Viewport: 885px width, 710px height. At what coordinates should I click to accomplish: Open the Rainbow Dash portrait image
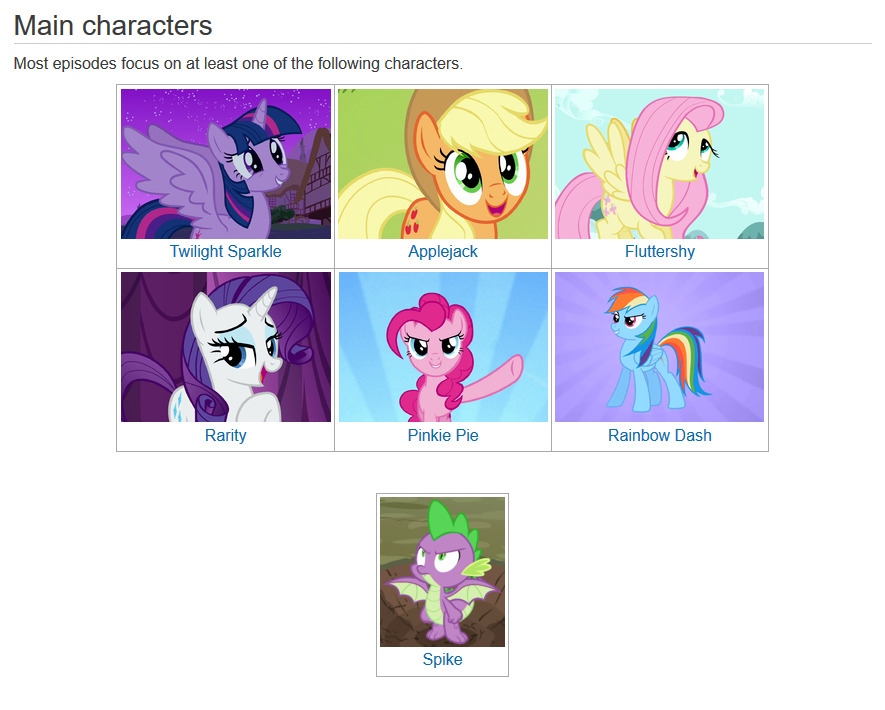[659, 347]
